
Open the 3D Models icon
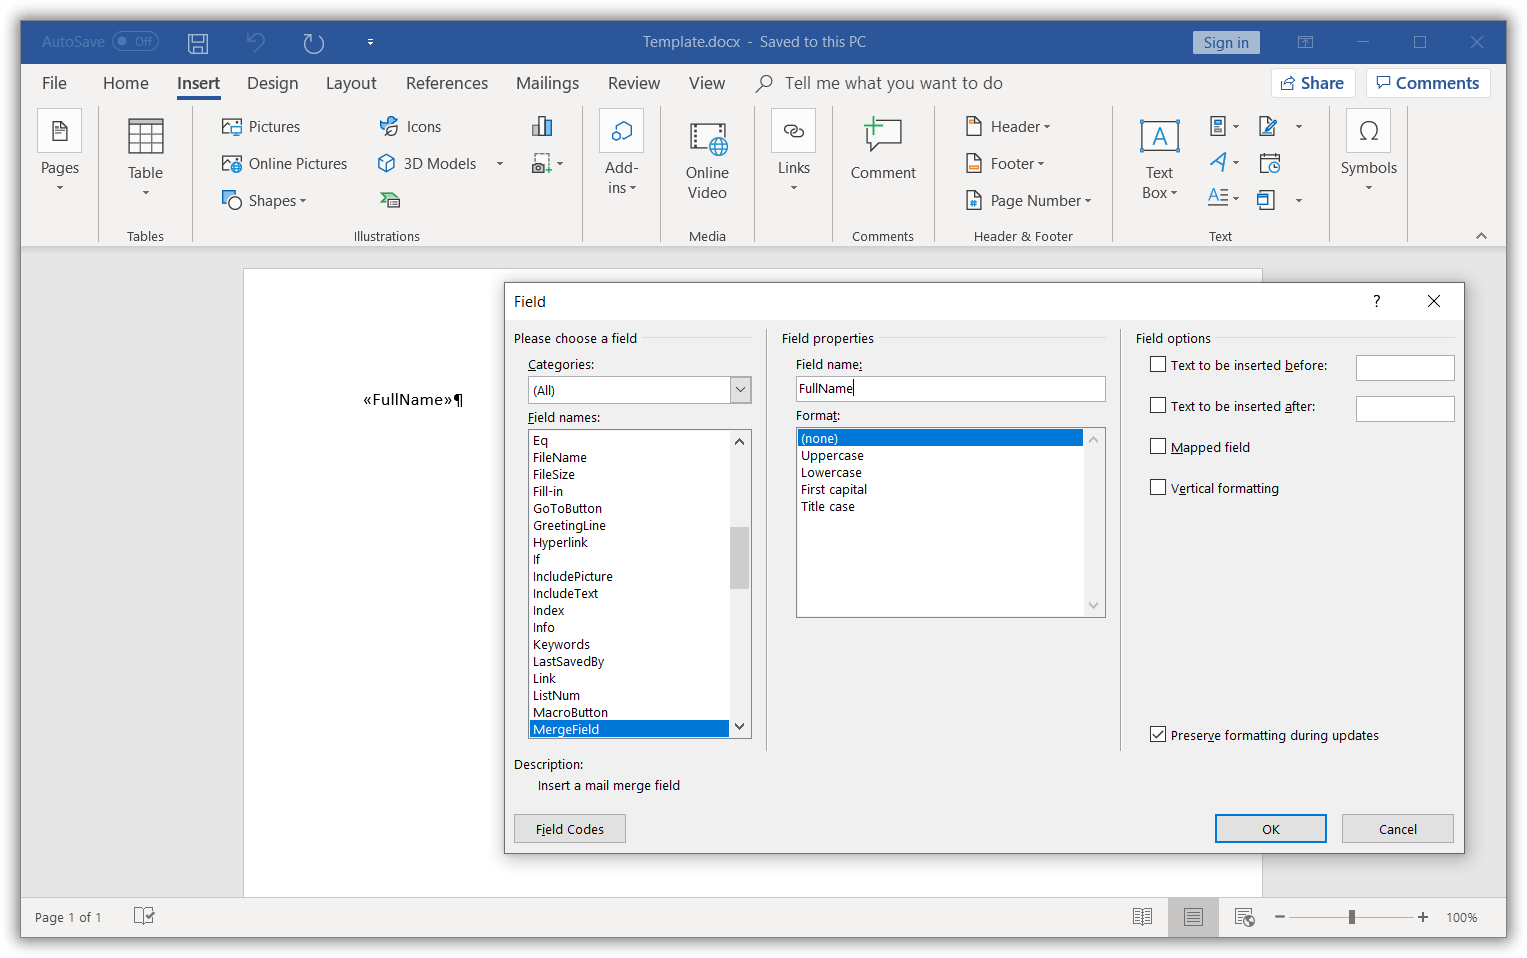[386, 163]
